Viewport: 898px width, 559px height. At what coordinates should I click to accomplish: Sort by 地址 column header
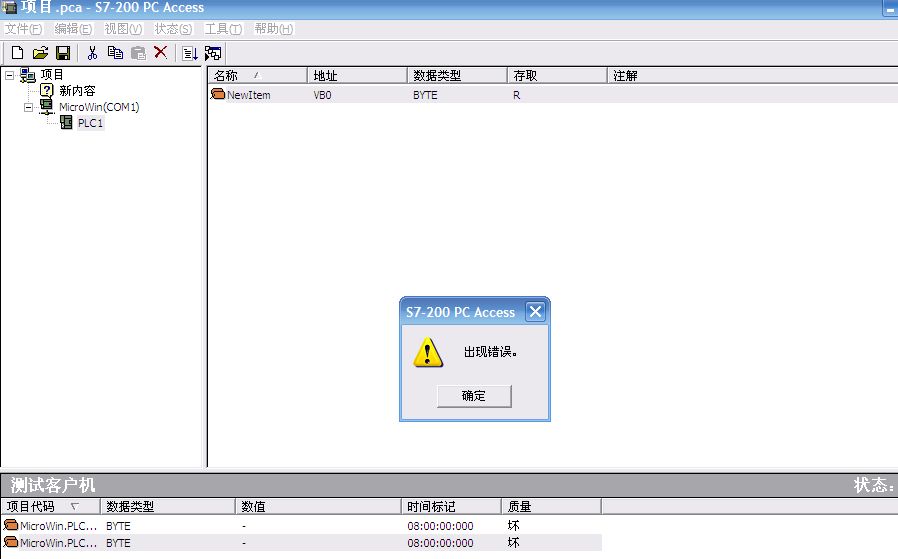(x=357, y=76)
